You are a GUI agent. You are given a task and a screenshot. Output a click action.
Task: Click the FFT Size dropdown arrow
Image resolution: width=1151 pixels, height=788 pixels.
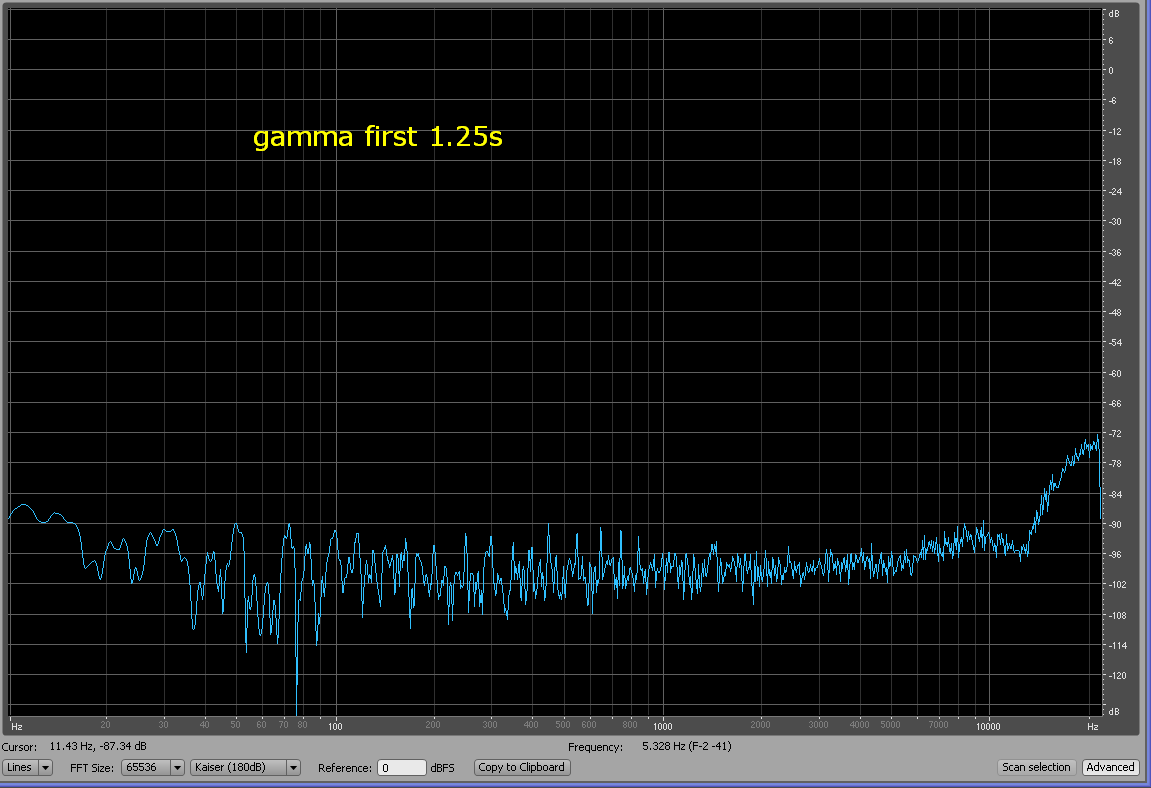pos(177,767)
